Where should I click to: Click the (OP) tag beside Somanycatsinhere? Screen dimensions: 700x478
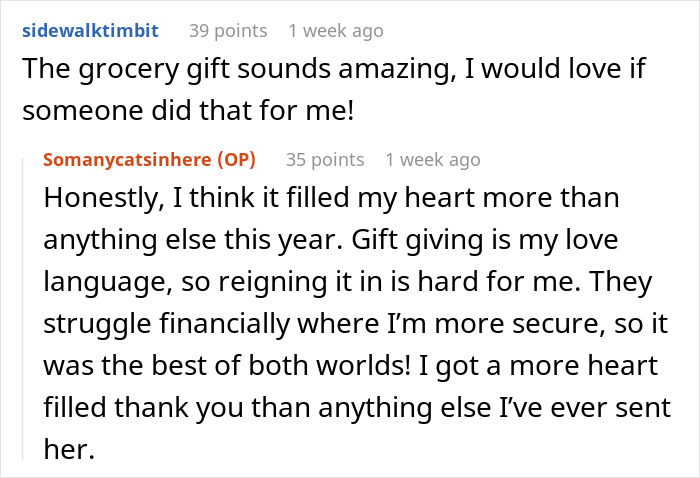238,159
